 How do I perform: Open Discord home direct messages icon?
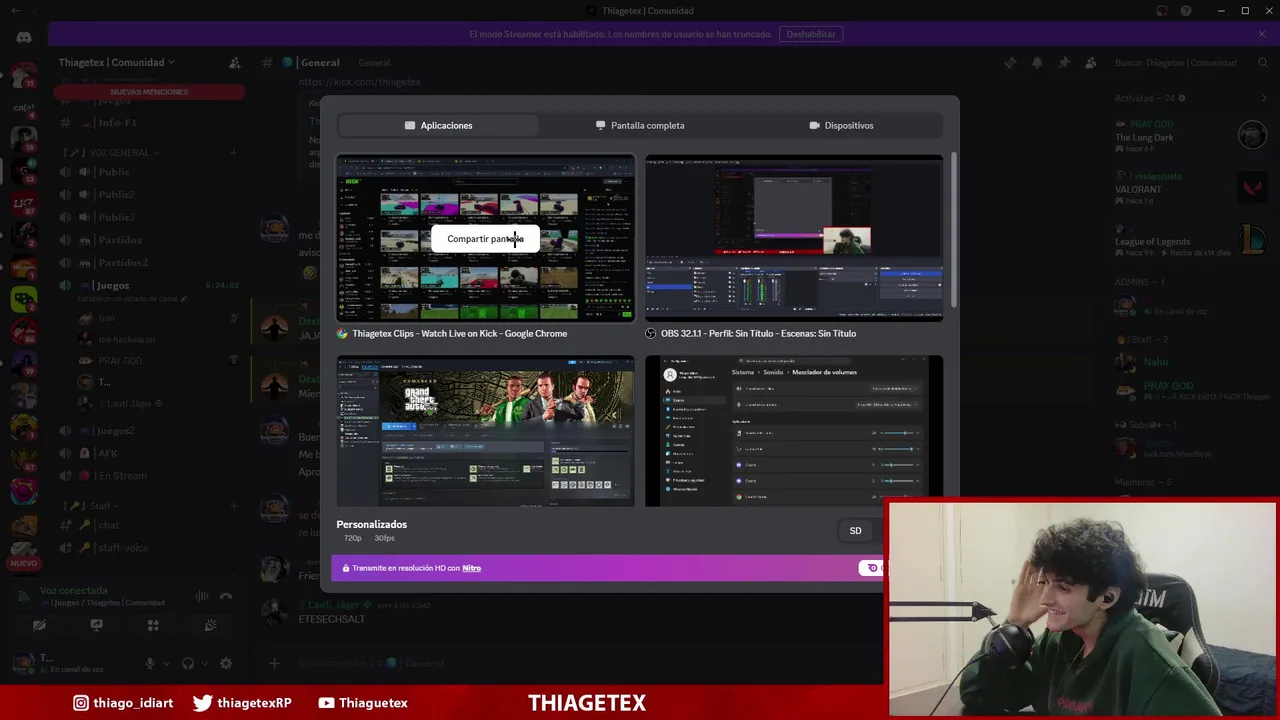click(24, 37)
